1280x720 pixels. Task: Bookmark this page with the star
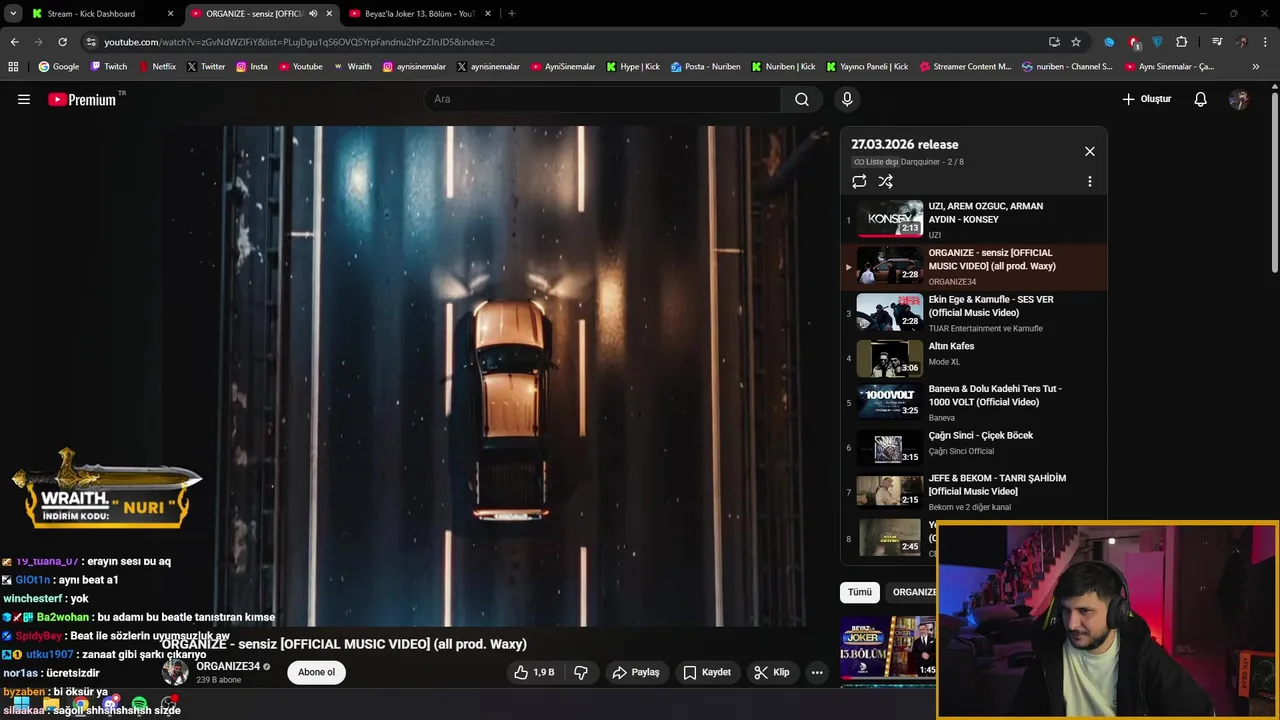tap(1076, 42)
